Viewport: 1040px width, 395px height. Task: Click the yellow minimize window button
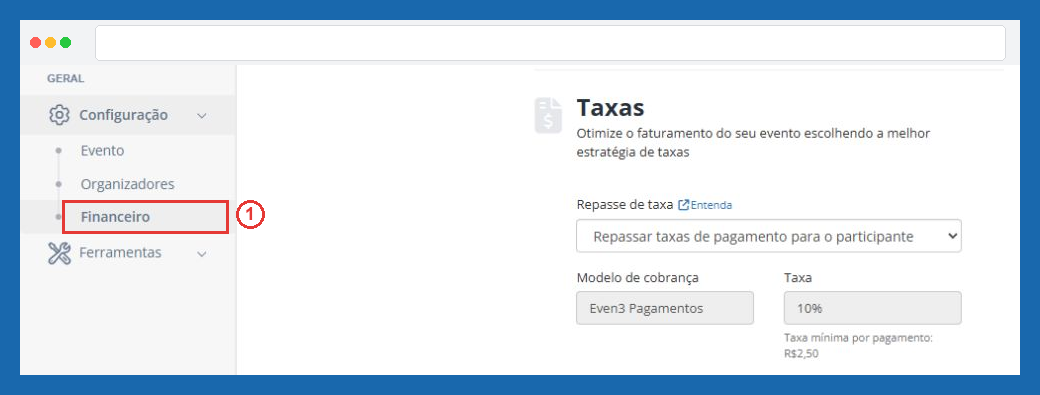(x=50, y=42)
